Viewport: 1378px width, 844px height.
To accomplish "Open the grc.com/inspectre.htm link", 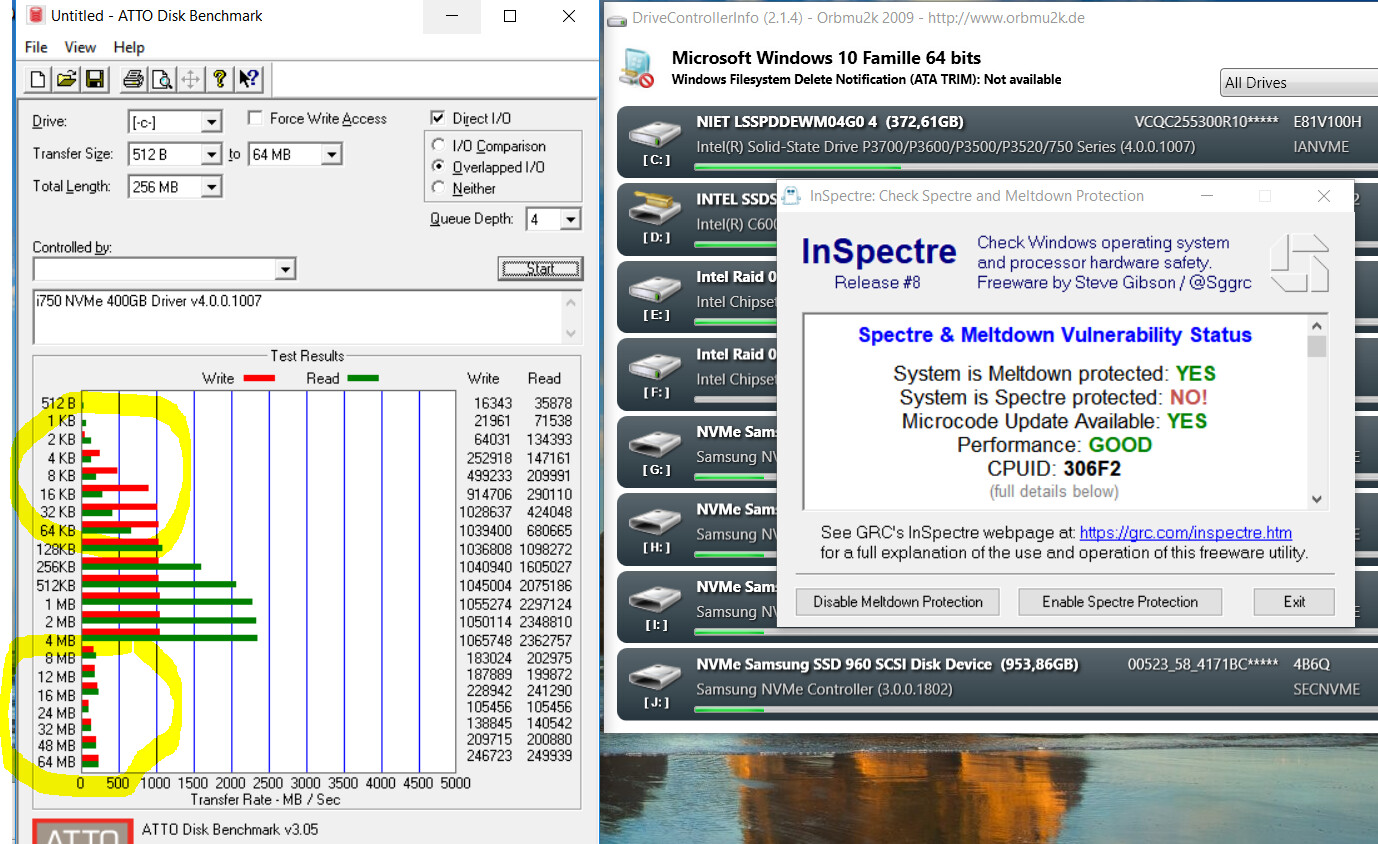I will (1186, 533).
